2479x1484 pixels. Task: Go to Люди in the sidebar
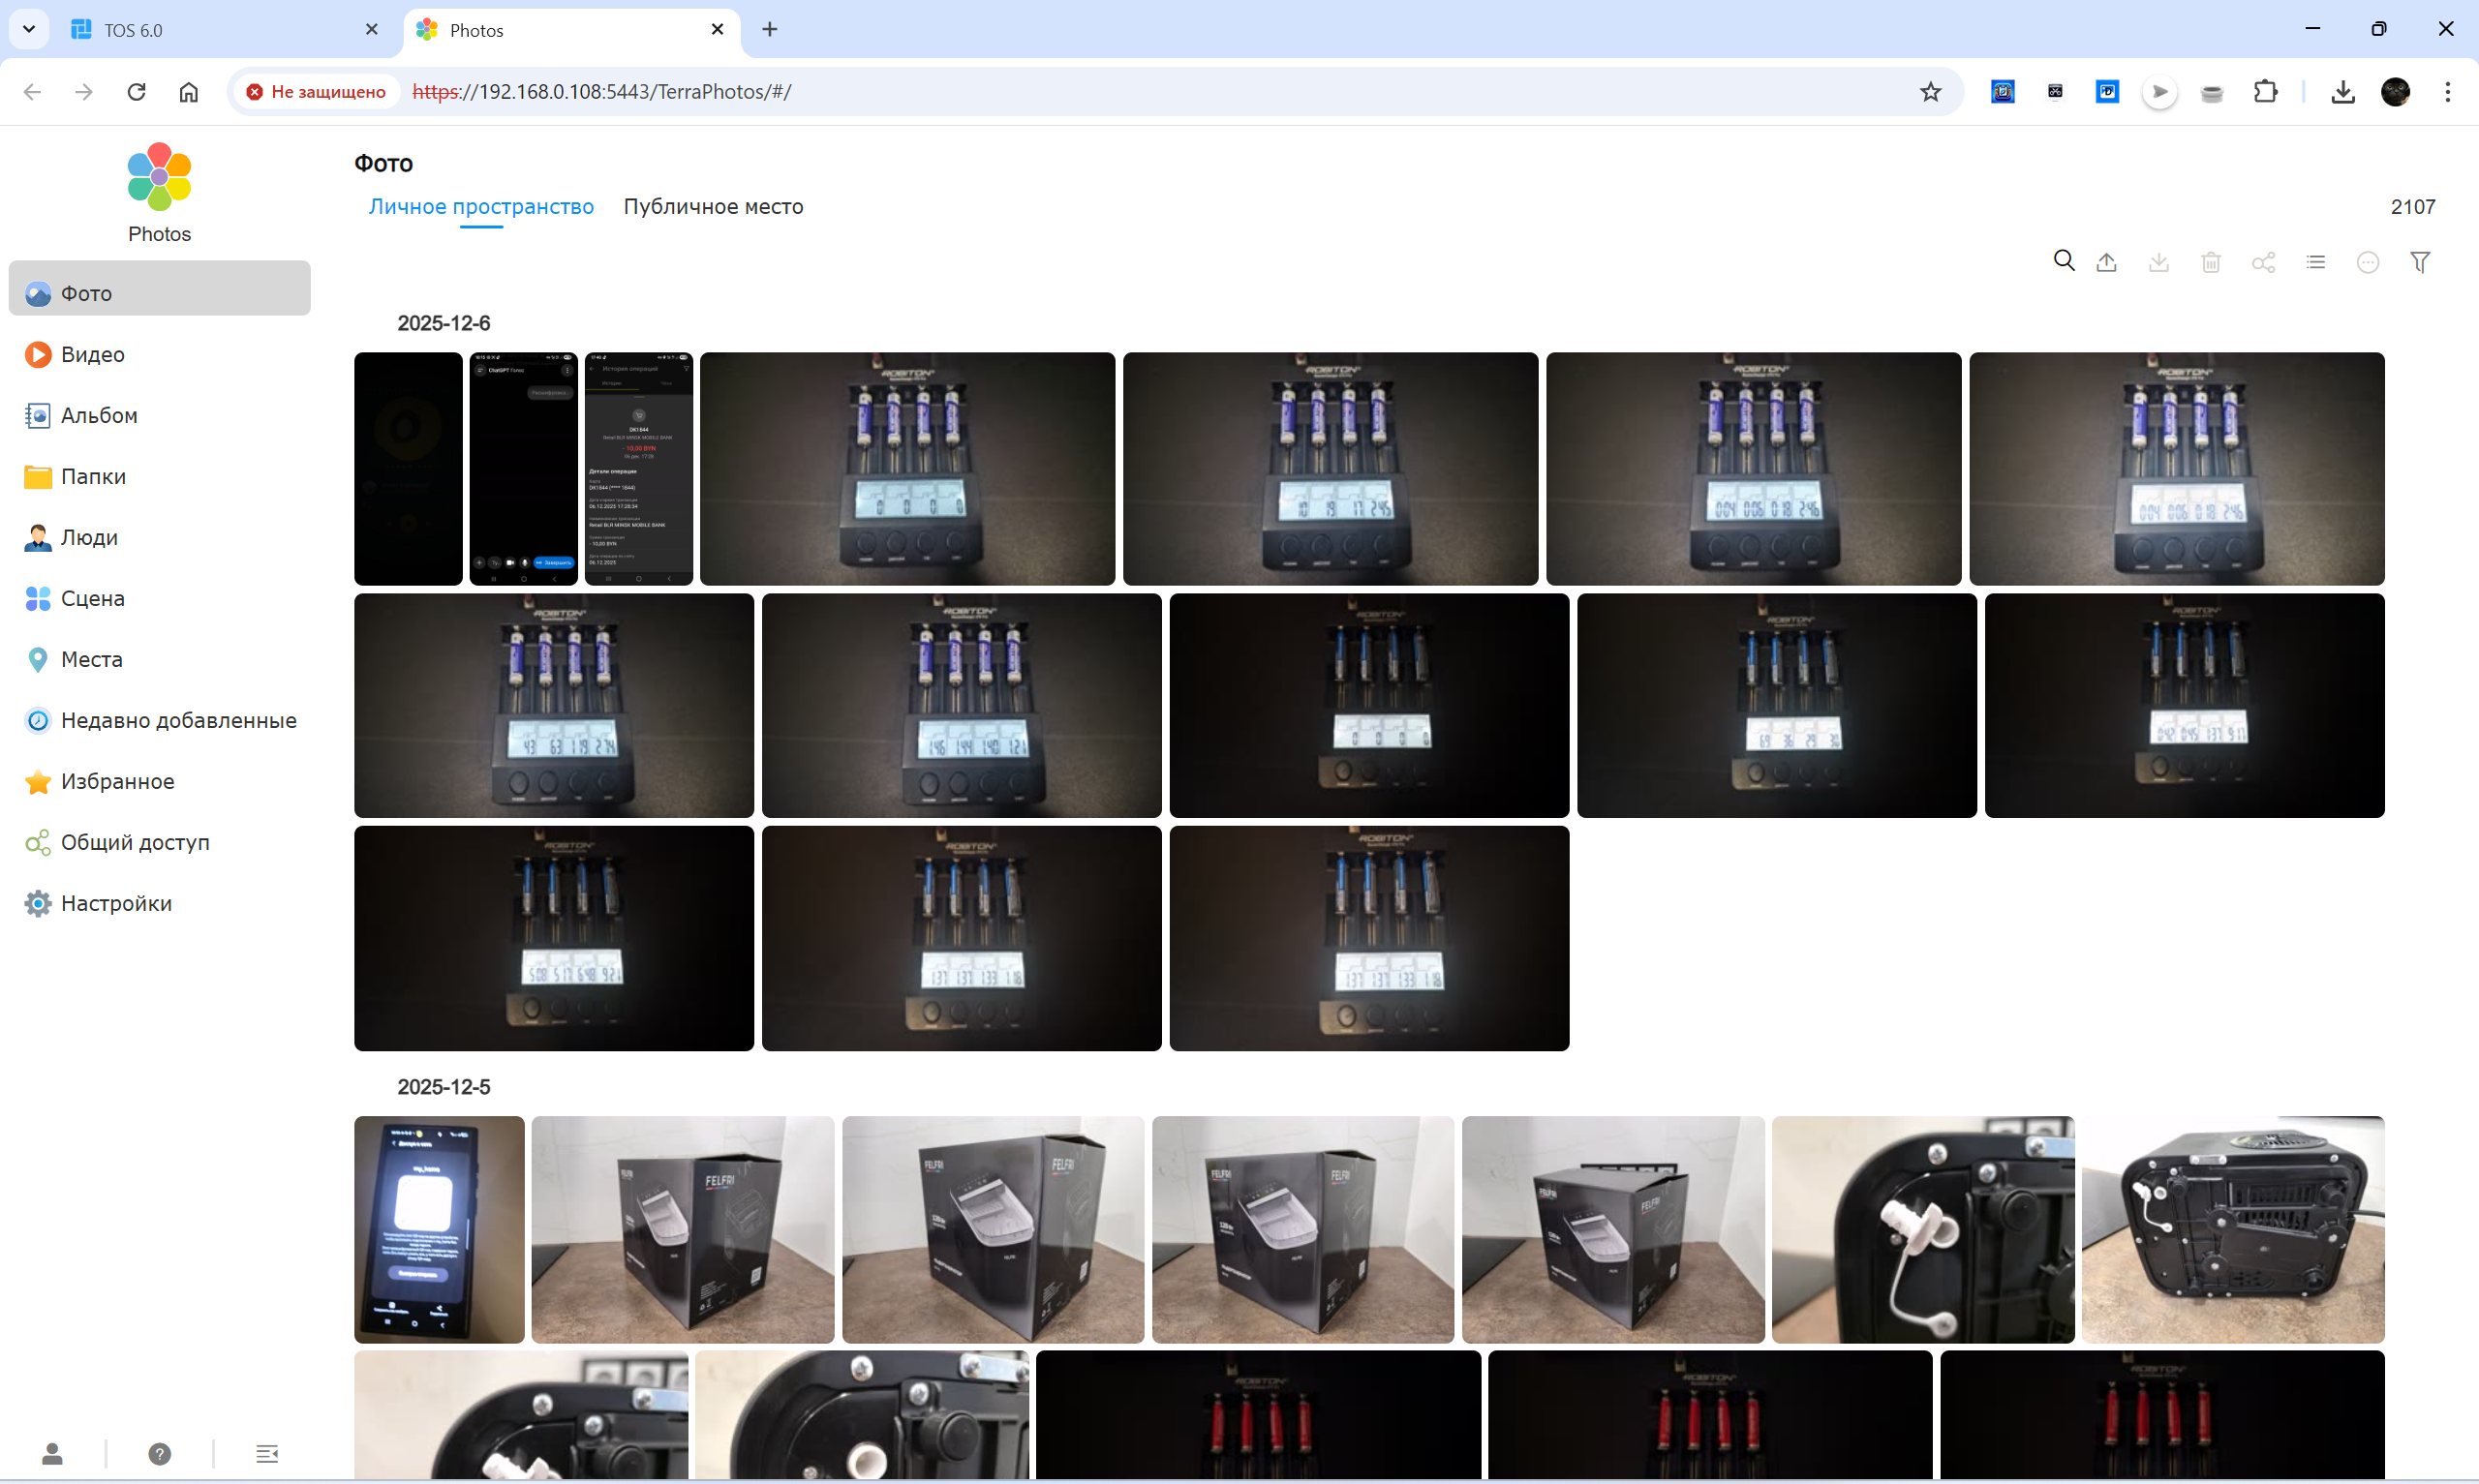tap(89, 537)
